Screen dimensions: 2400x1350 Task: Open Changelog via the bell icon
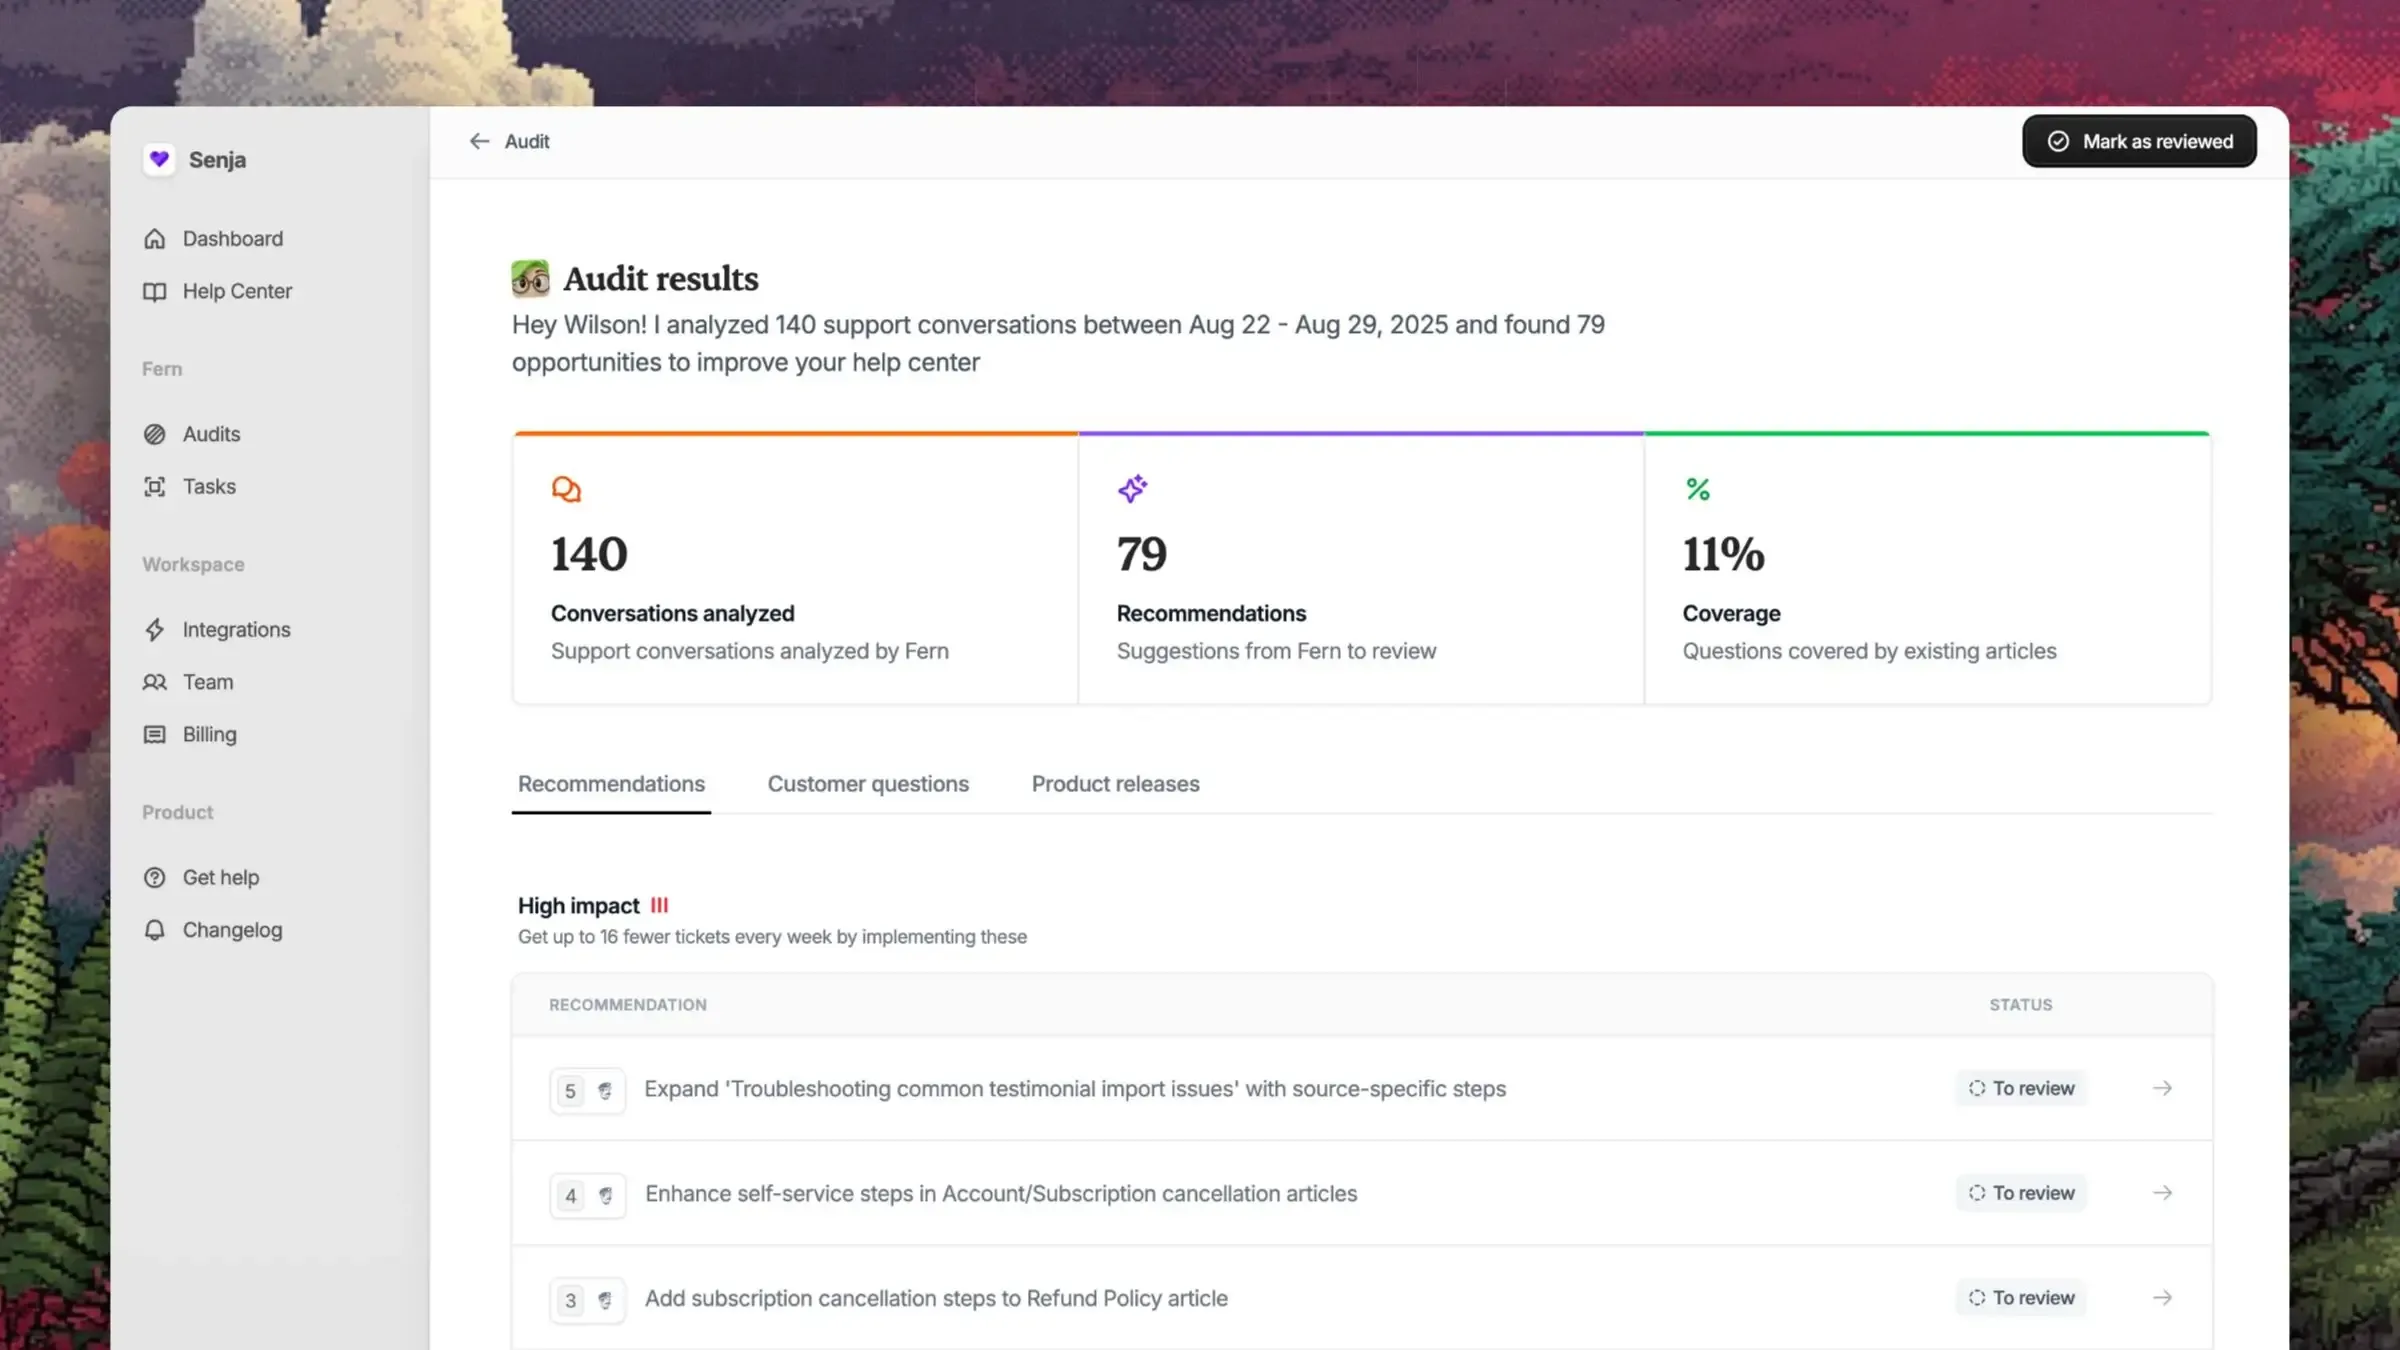point(154,930)
